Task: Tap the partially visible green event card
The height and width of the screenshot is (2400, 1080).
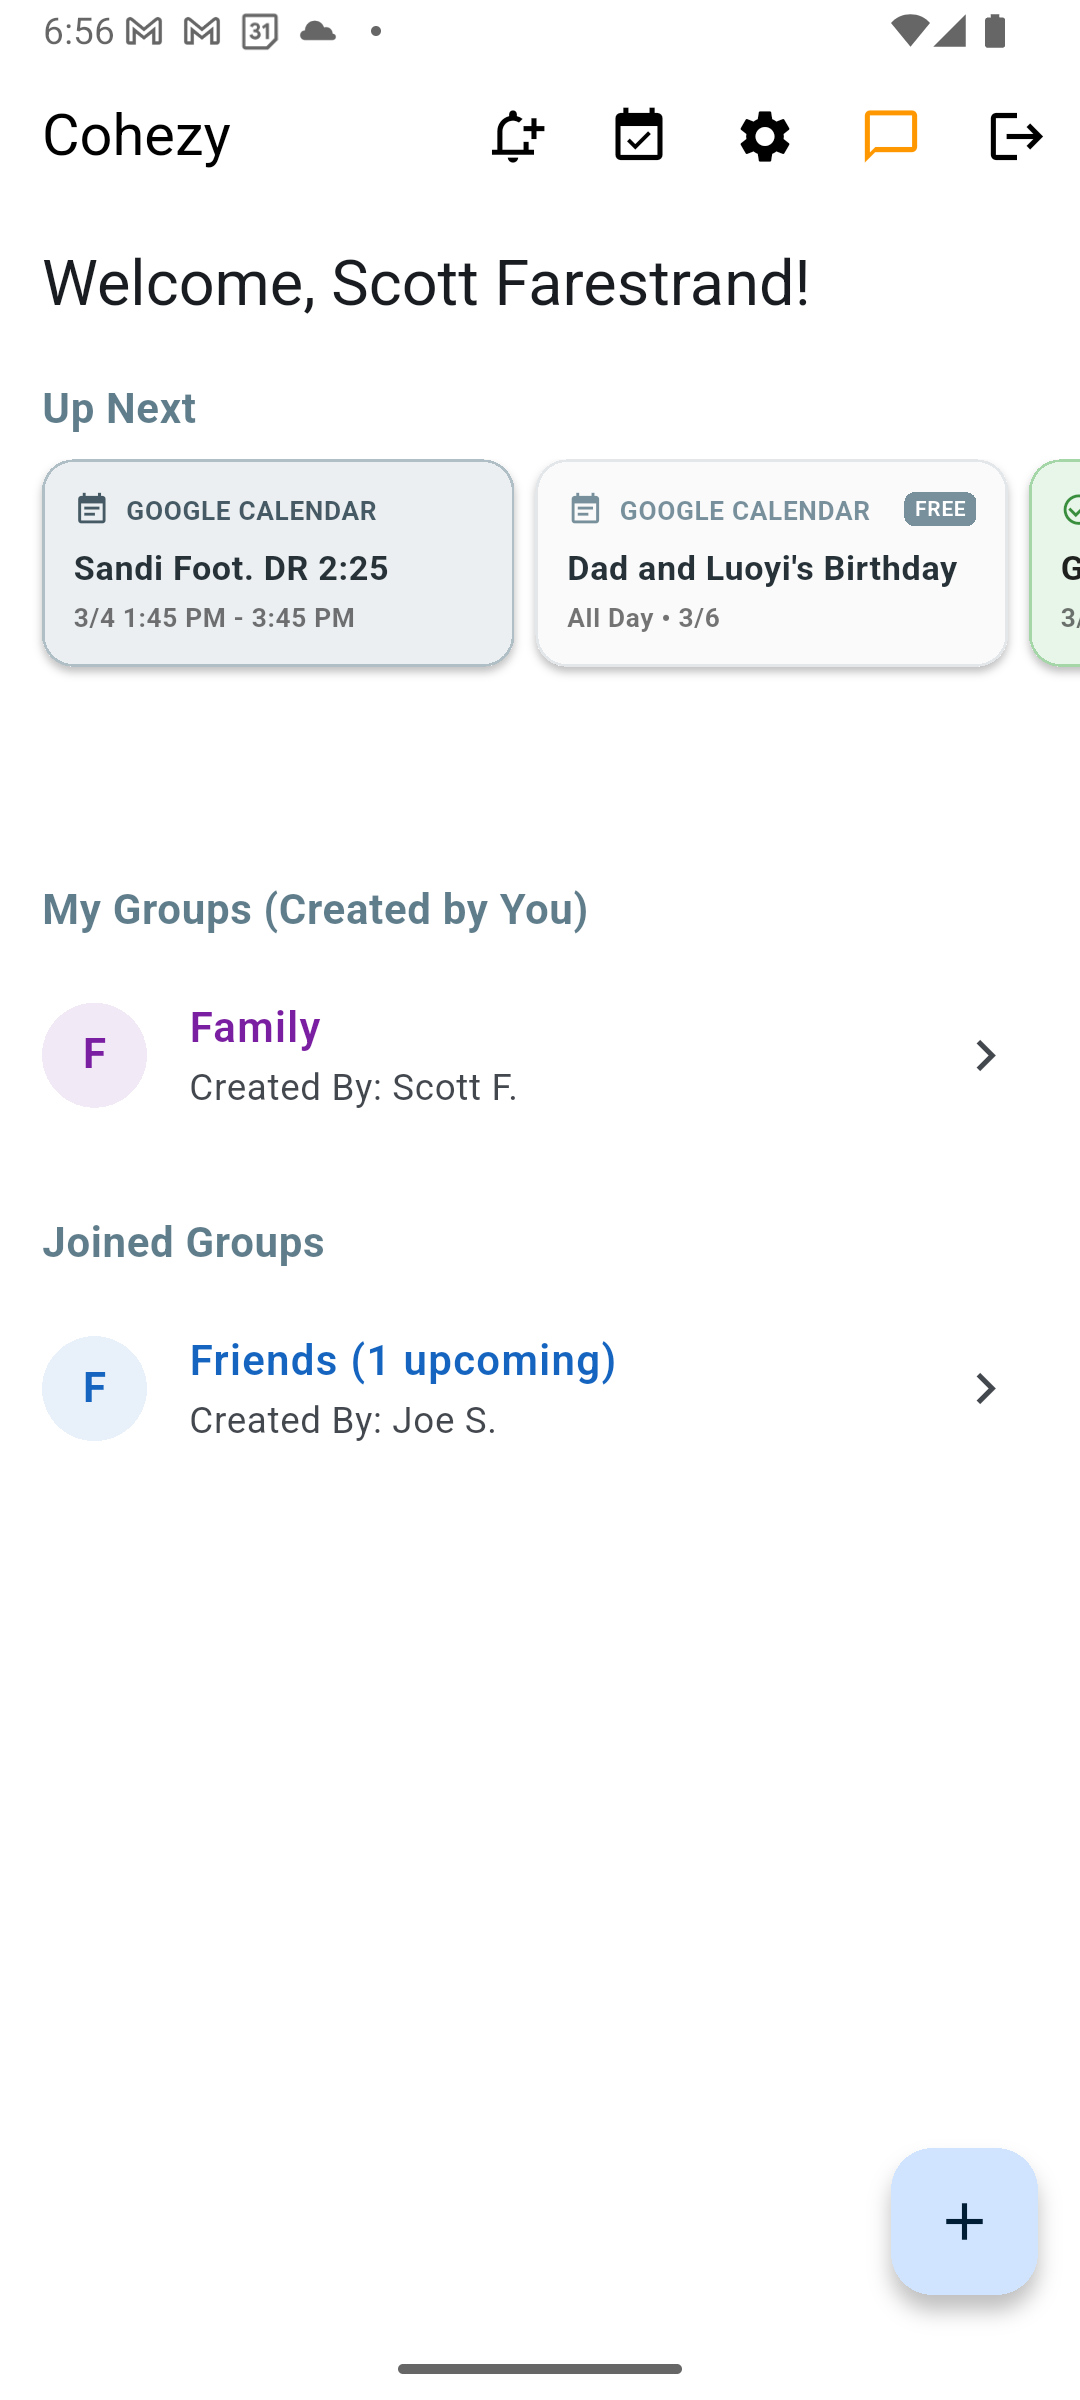Action: tap(1057, 563)
